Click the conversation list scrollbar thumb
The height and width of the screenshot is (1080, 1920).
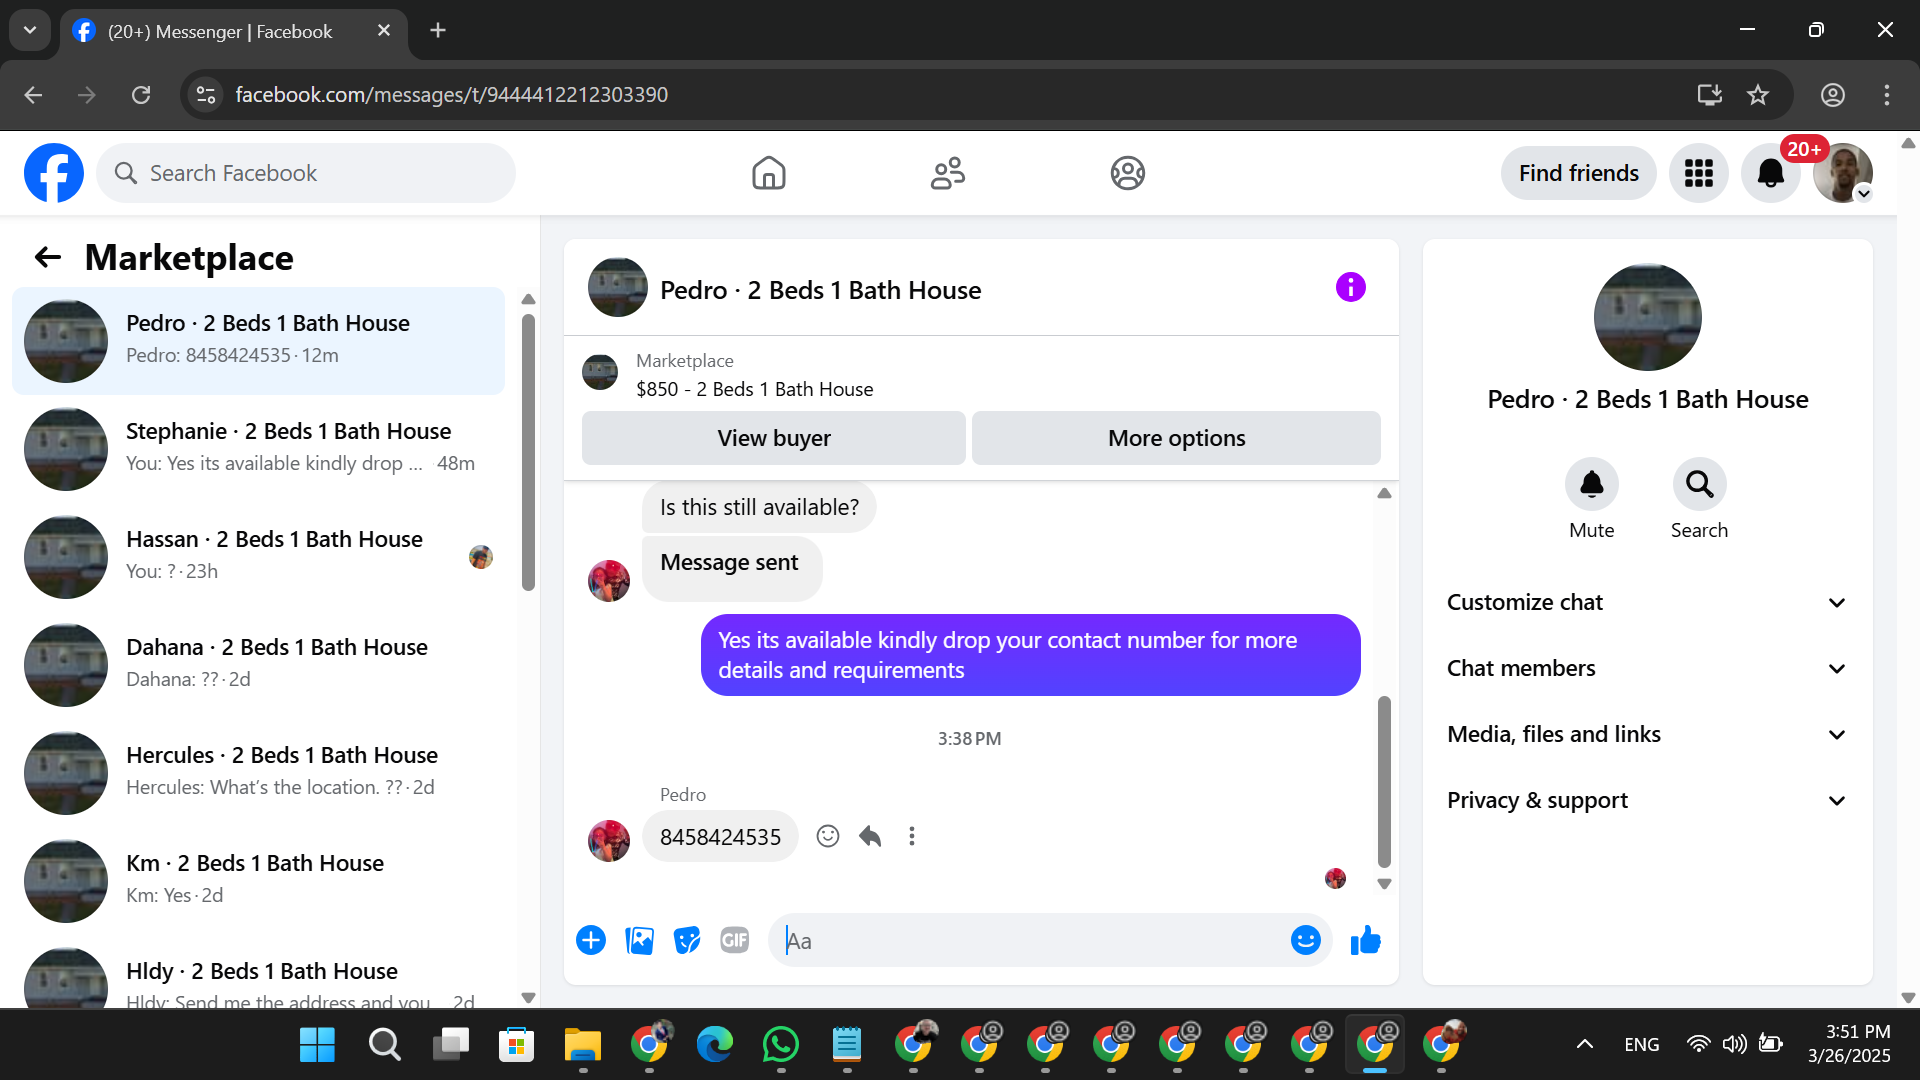[528, 452]
